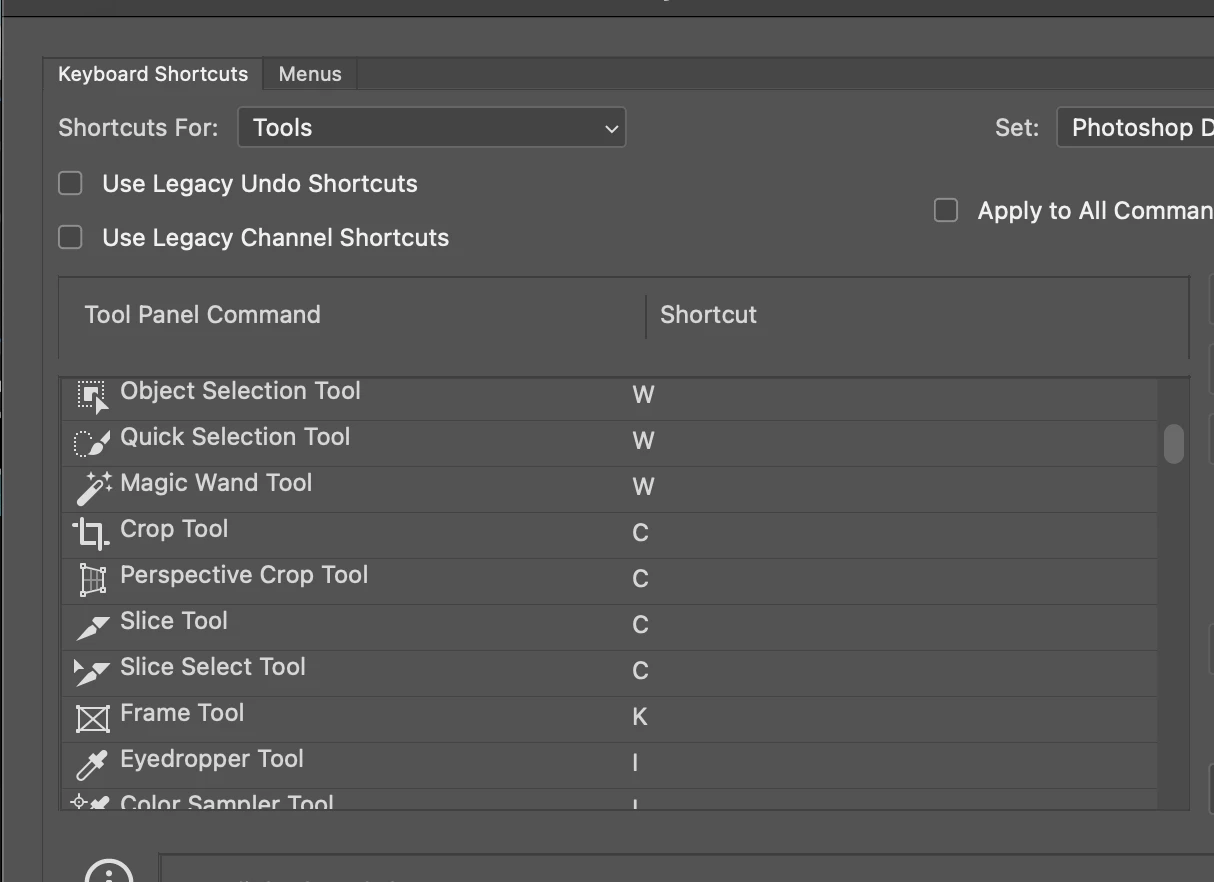Image resolution: width=1214 pixels, height=882 pixels.
Task: Click the Object Selection Tool icon
Action: coord(92,396)
